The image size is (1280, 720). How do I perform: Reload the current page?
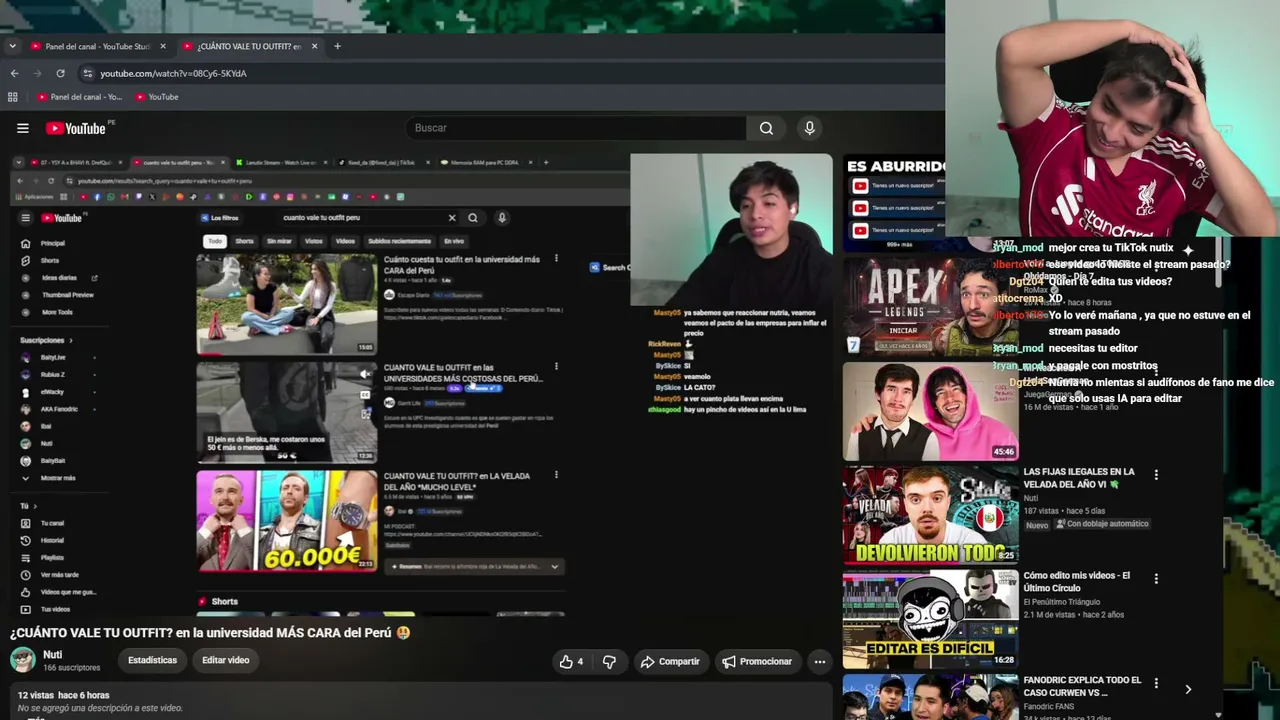[x=61, y=73]
